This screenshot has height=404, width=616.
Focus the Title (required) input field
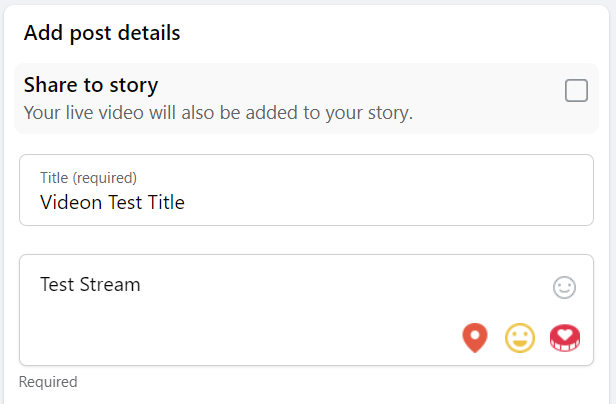click(306, 190)
